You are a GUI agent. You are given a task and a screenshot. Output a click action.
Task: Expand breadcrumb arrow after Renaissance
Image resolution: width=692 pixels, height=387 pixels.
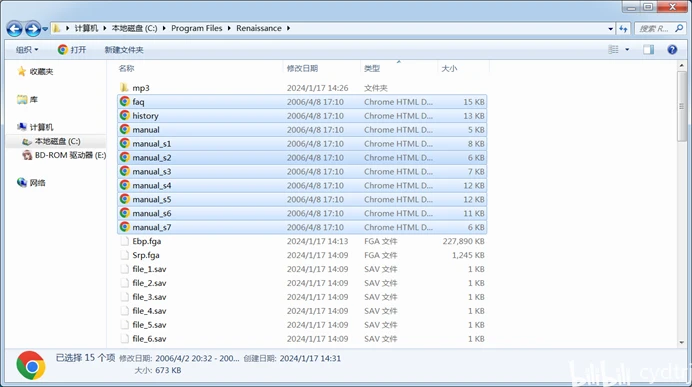288,28
